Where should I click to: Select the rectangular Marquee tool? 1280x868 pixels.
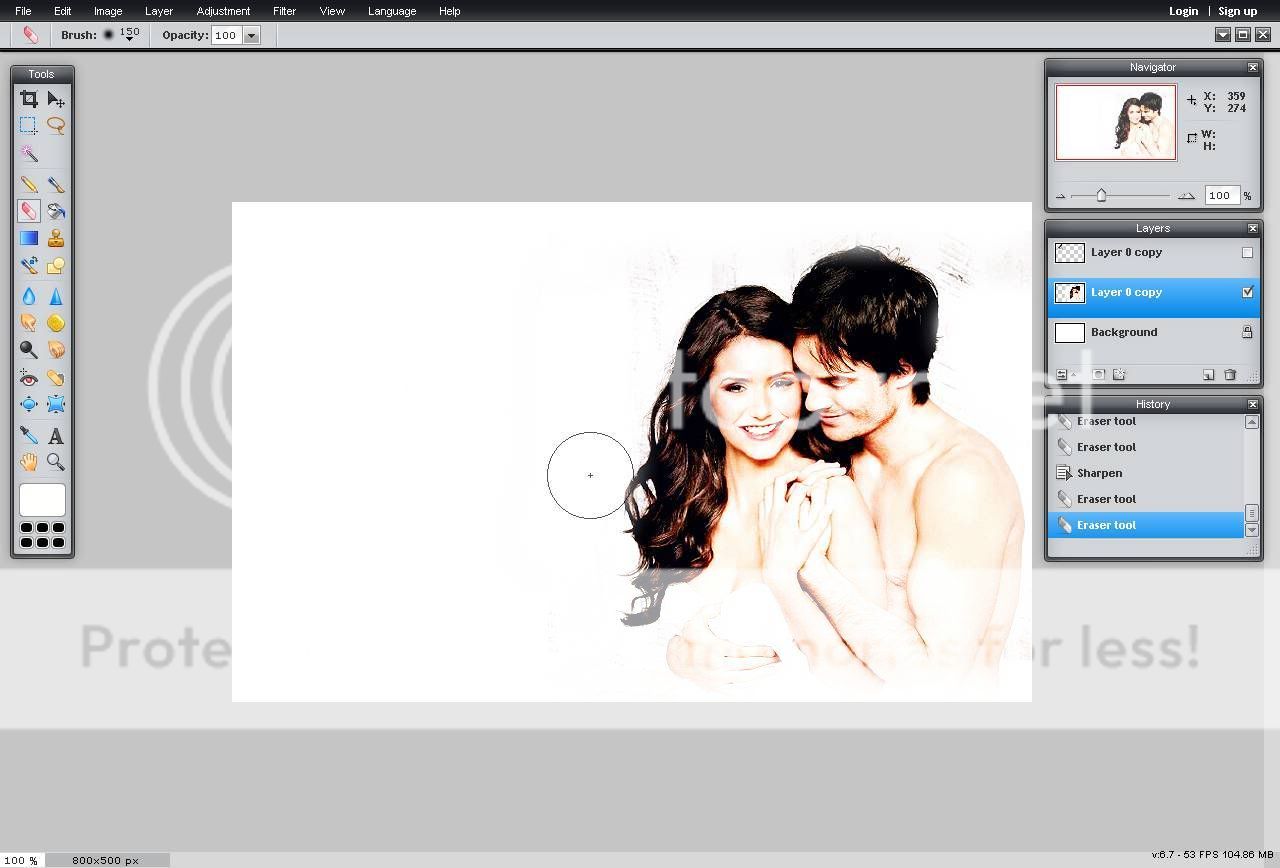point(29,126)
